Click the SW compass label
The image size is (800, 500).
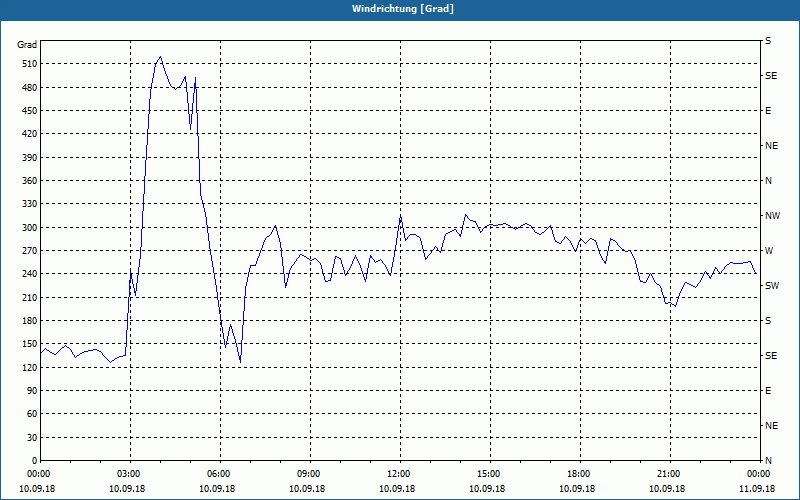(x=772, y=286)
